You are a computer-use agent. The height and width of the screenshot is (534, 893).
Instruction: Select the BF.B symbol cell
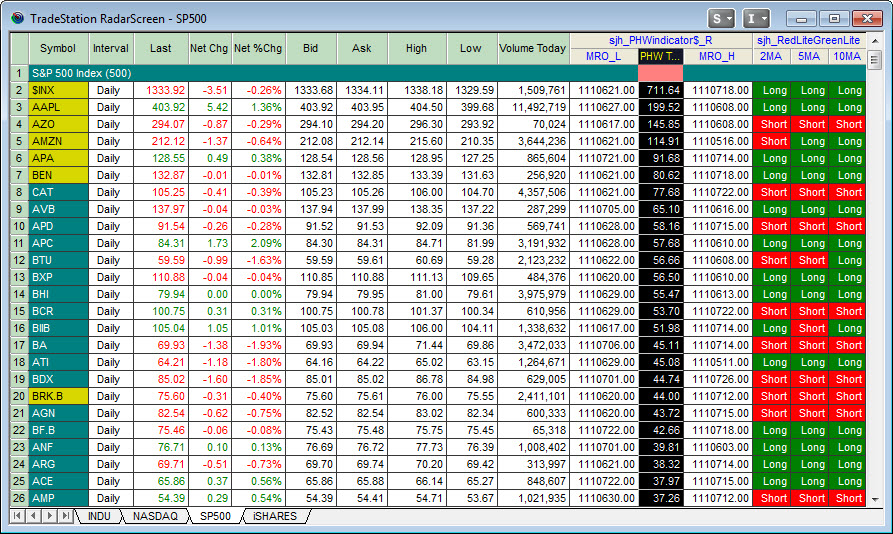[x=58, y=430]
